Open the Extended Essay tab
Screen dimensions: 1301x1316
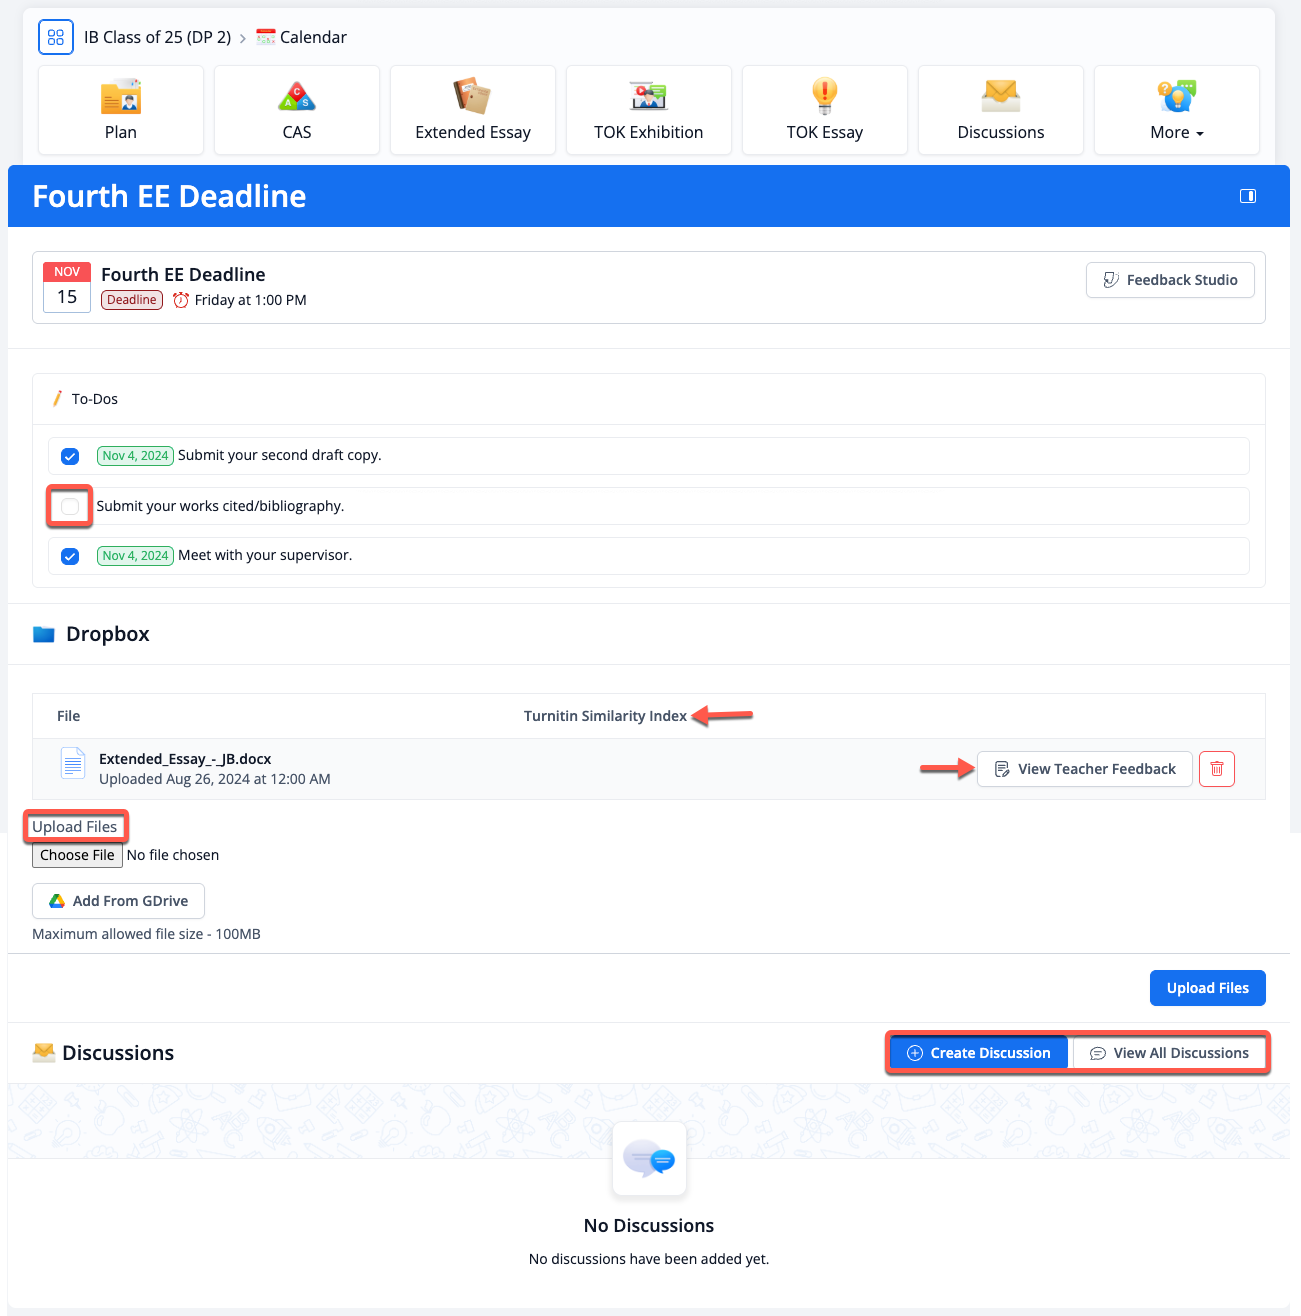473,111
